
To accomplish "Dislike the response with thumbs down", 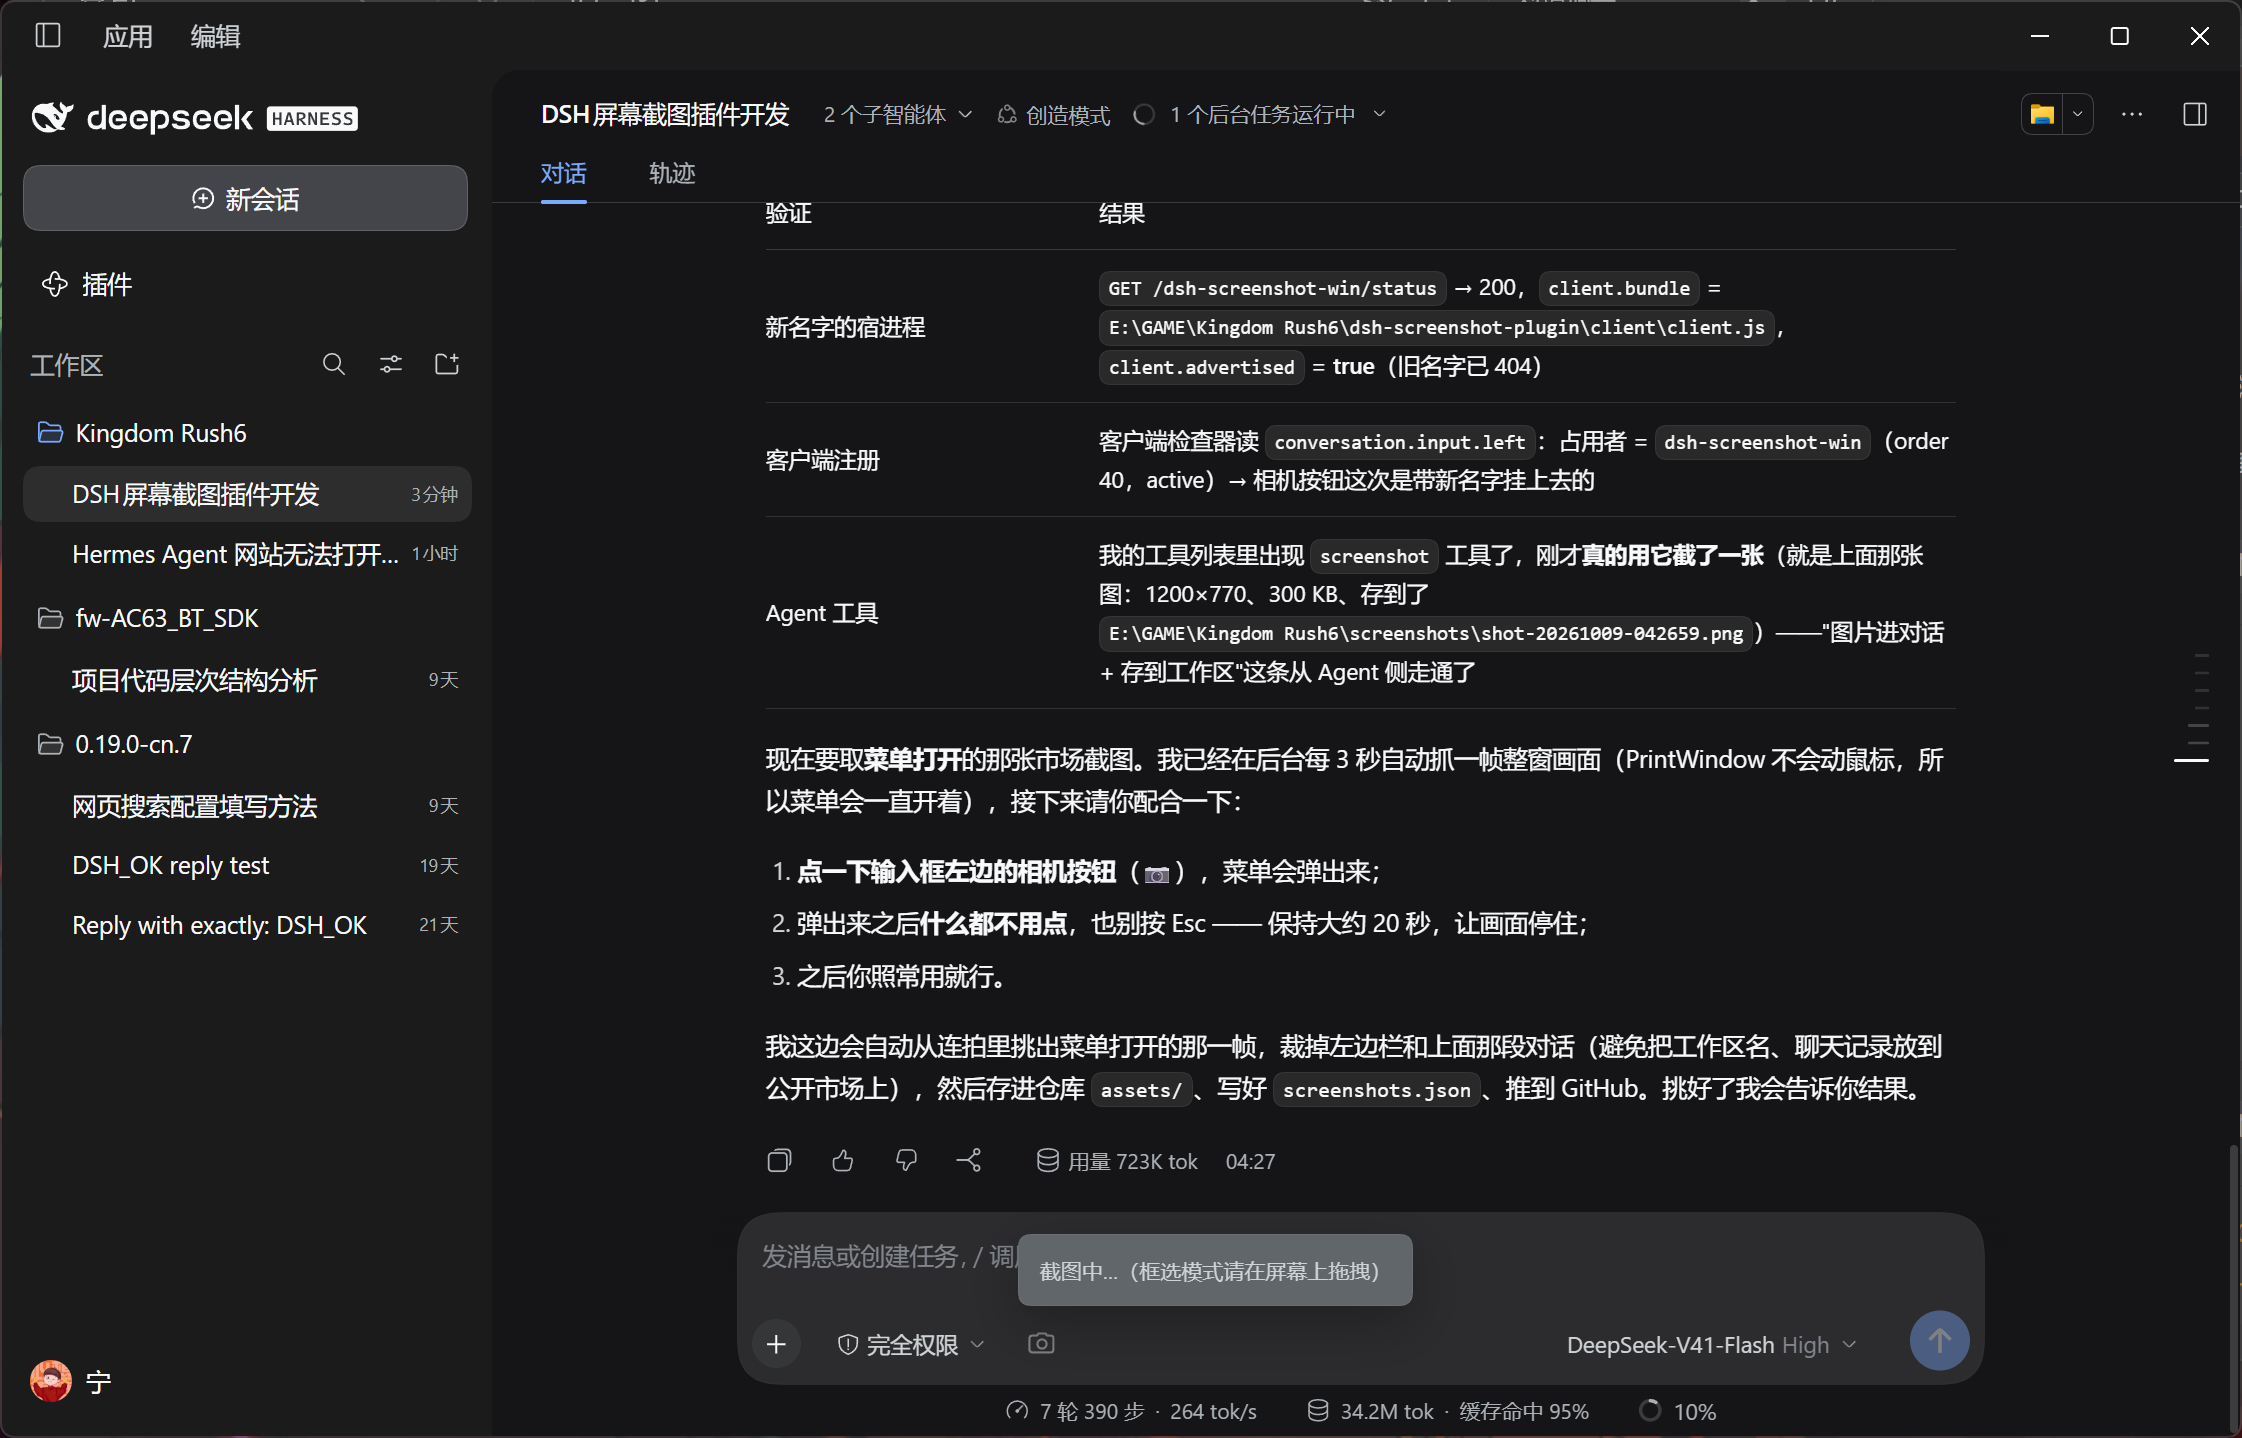I will [x=906, y=1161].
